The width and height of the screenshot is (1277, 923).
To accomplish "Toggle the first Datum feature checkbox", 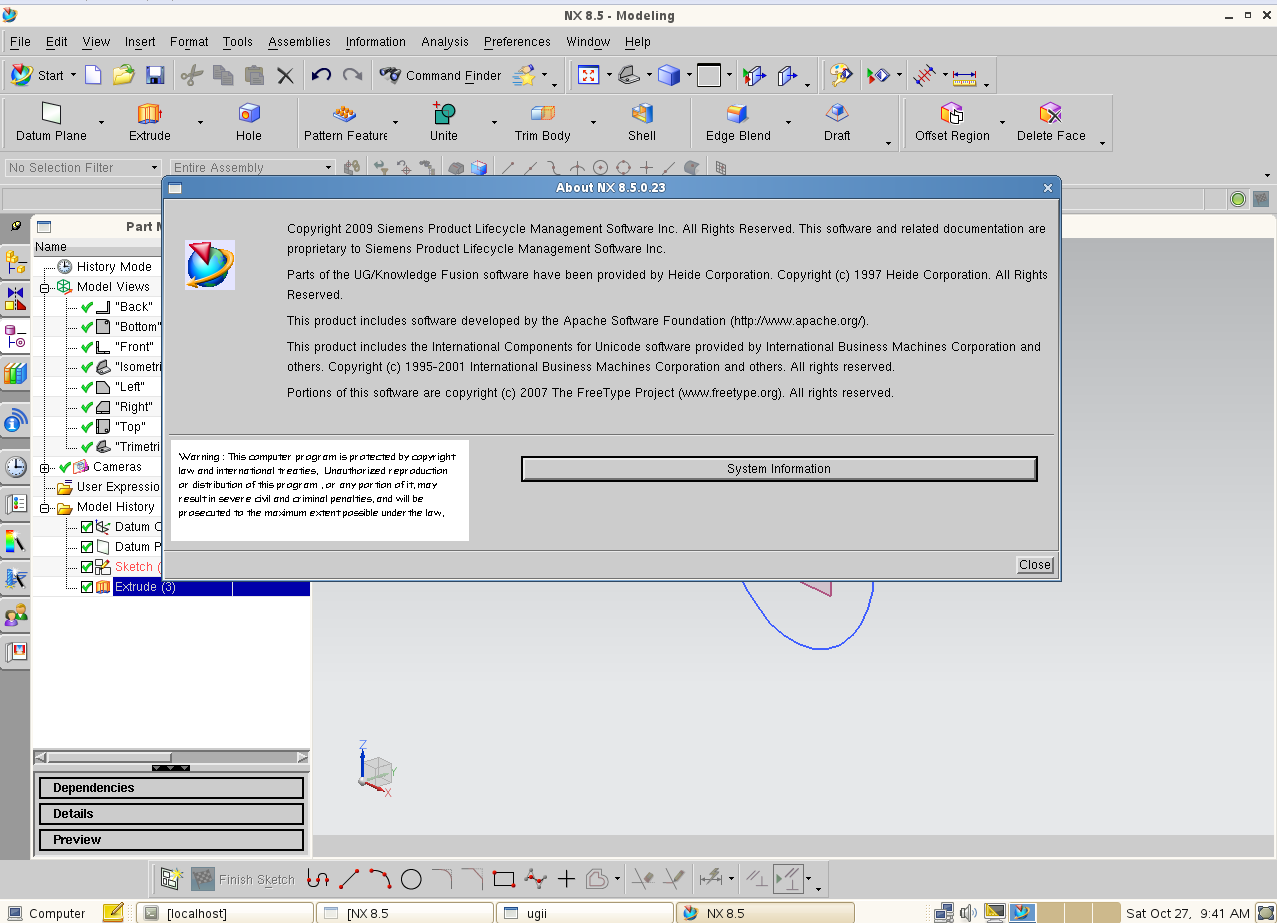I will [87, 527].
